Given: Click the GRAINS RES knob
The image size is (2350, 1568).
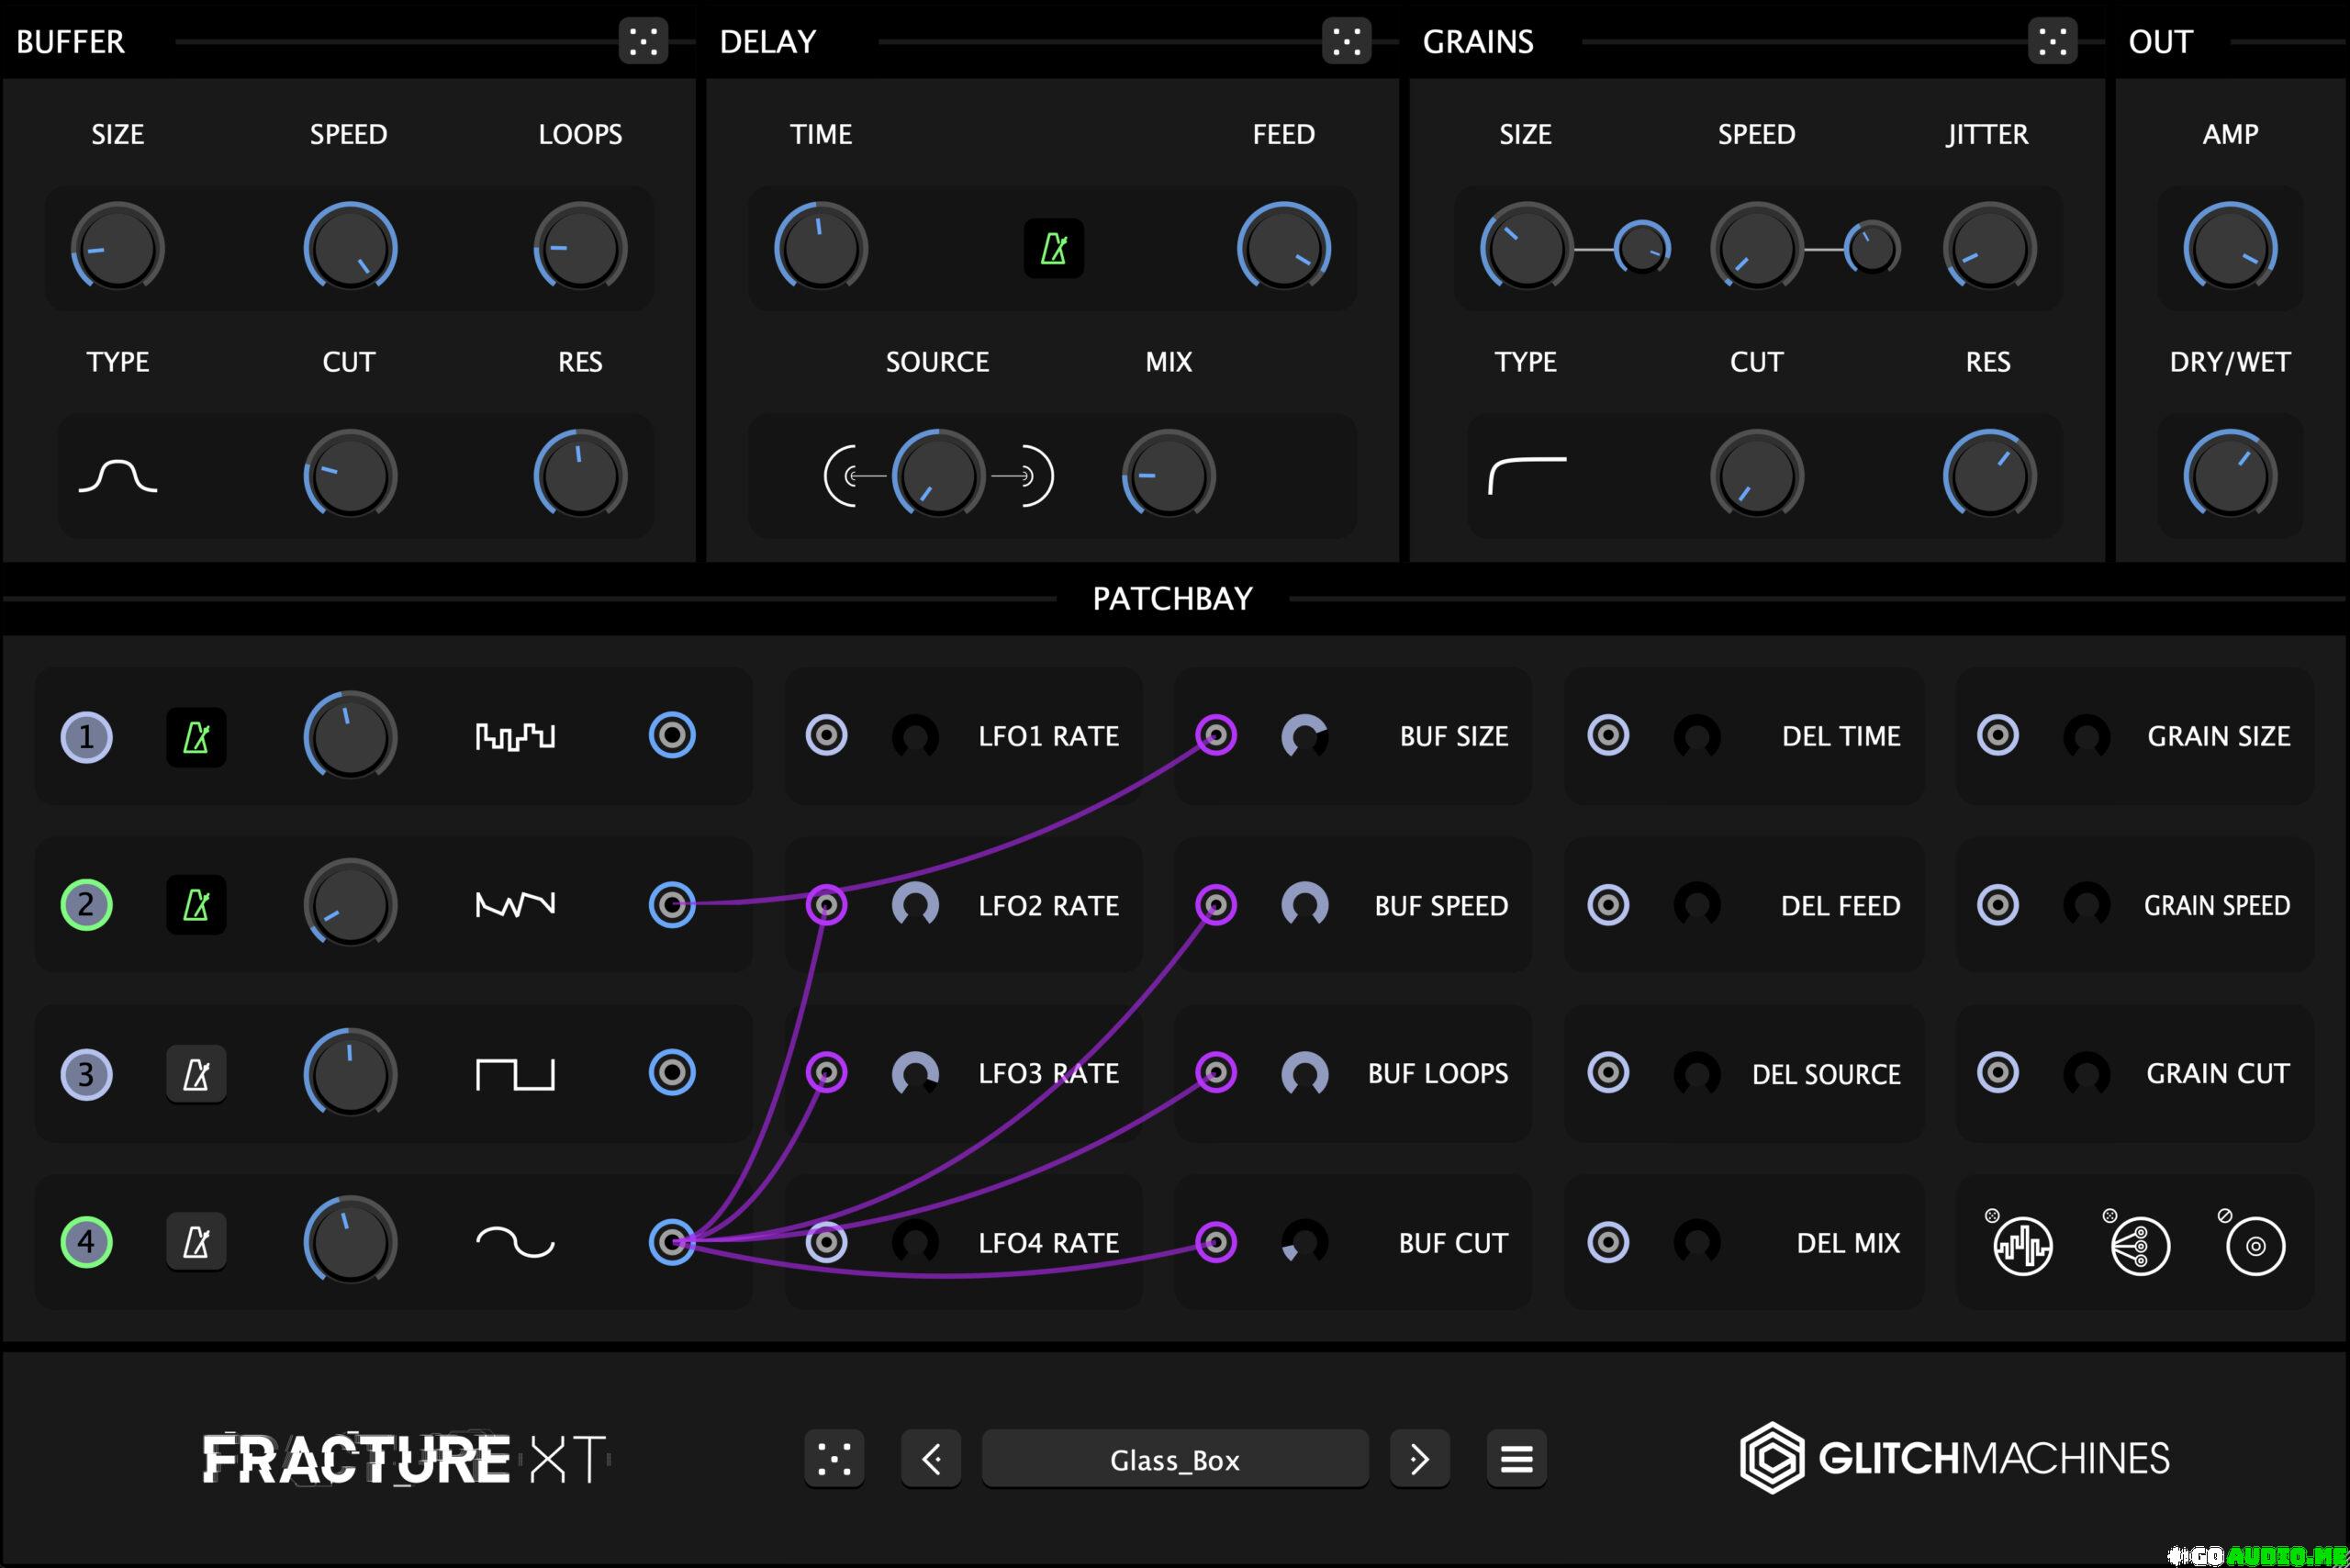Looking at the screenshot, I should pos(1989,476).
